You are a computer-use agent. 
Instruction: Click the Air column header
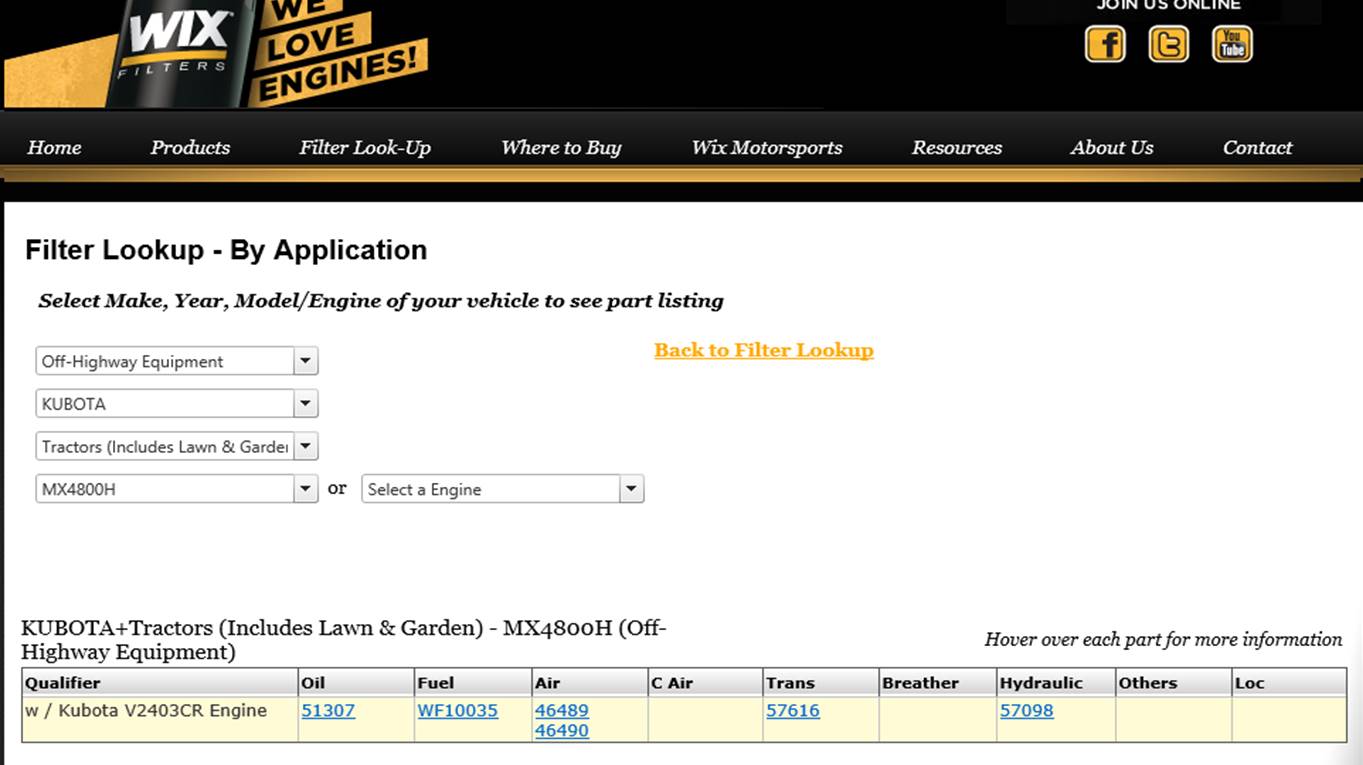pos(590,683)
